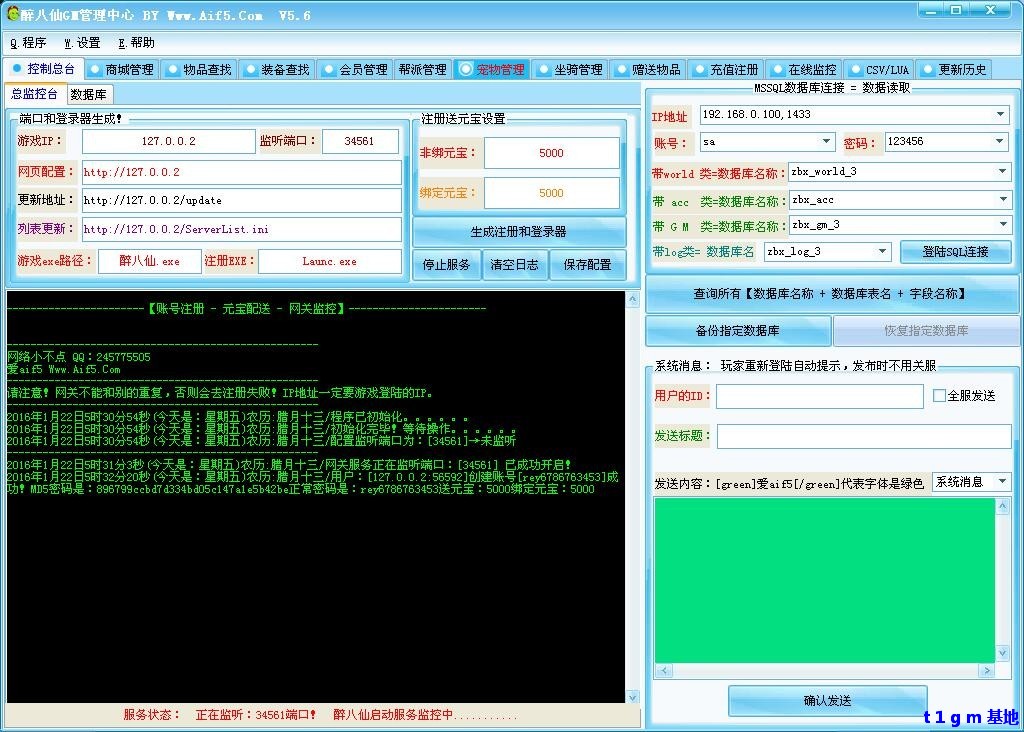1024x732 pixels.
Task: Open the 设置 menu
Action: coord(82,43)
